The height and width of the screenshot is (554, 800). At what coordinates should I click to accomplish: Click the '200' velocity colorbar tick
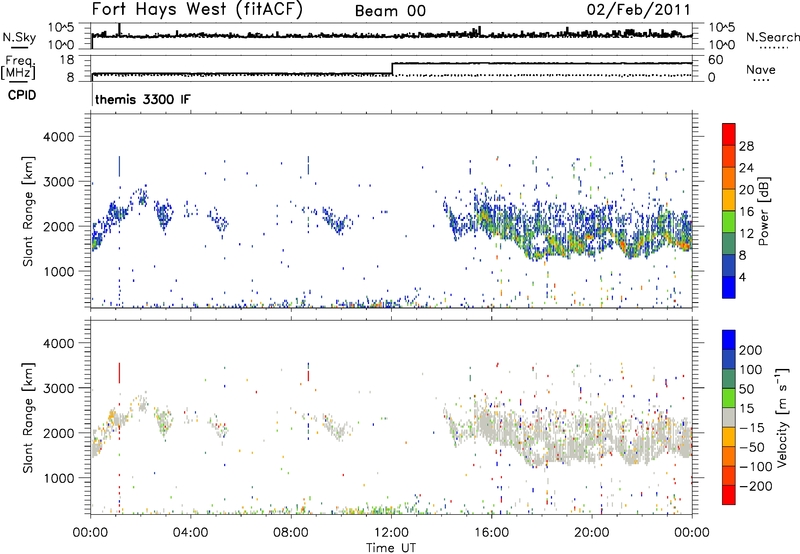tap(750, 350)
